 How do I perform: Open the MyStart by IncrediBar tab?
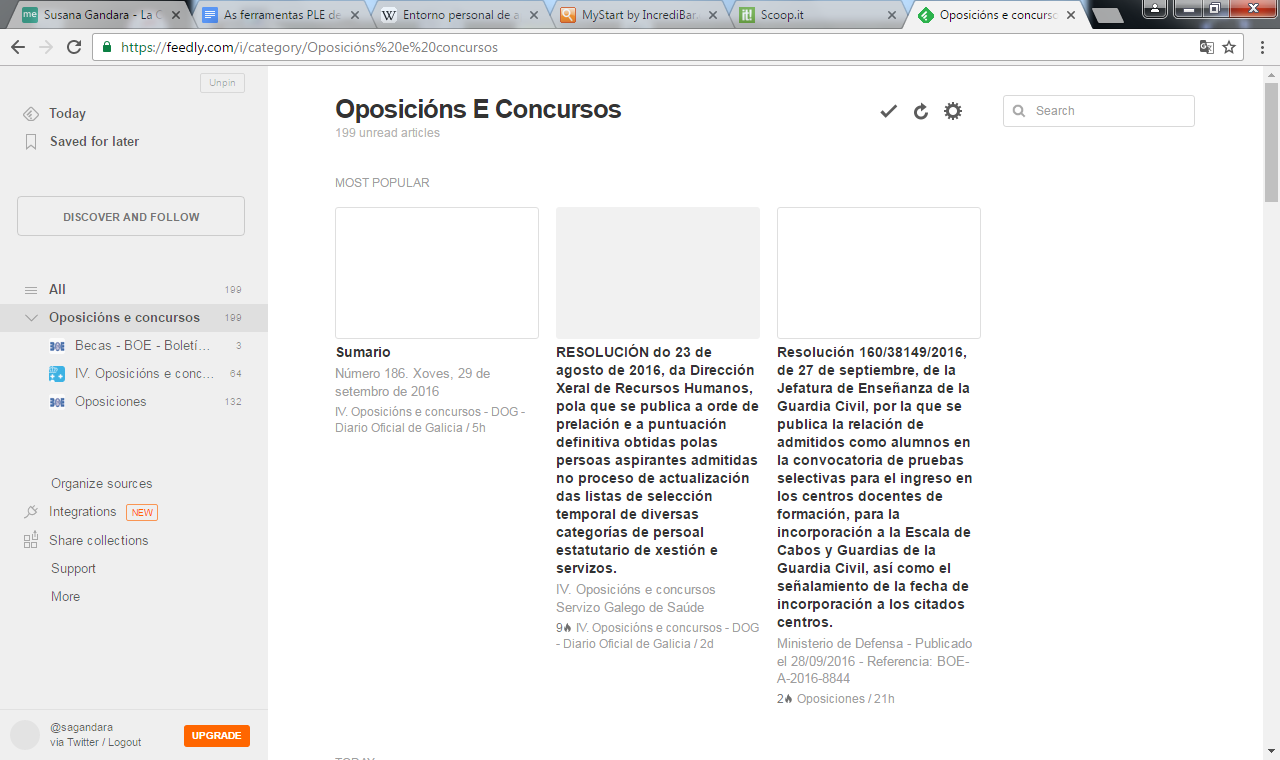pyautogui.click(x=637, y=15)
